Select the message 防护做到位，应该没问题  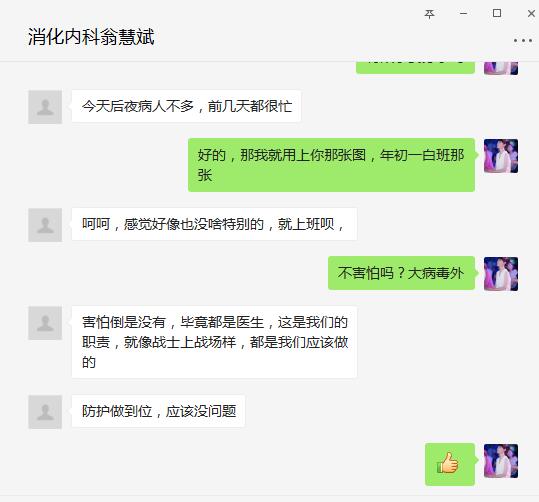(158, 411)
